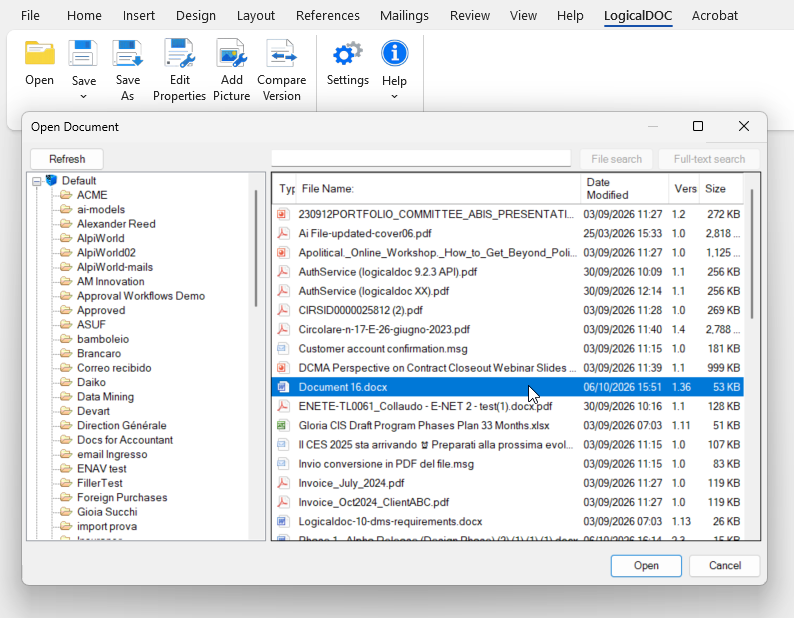Switch to the Home ribbon tab
Image resolution: width=794 pixels, height=618 pixels.
pos(84,16)
